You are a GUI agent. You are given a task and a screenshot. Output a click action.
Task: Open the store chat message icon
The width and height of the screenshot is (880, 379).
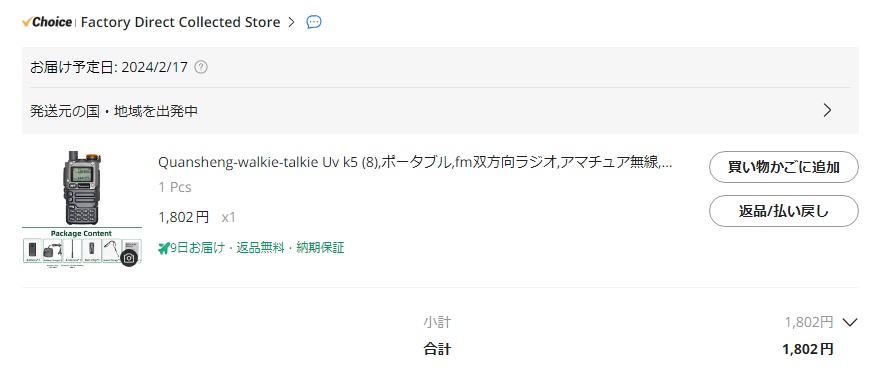[x=314, y=22]
